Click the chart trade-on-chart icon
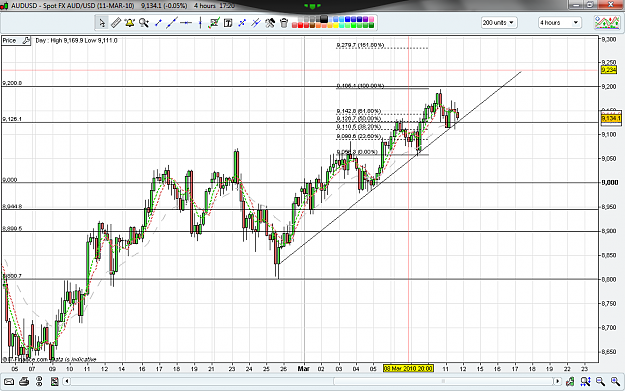Viewport: 625px width, 391px height. coord(214,23)
